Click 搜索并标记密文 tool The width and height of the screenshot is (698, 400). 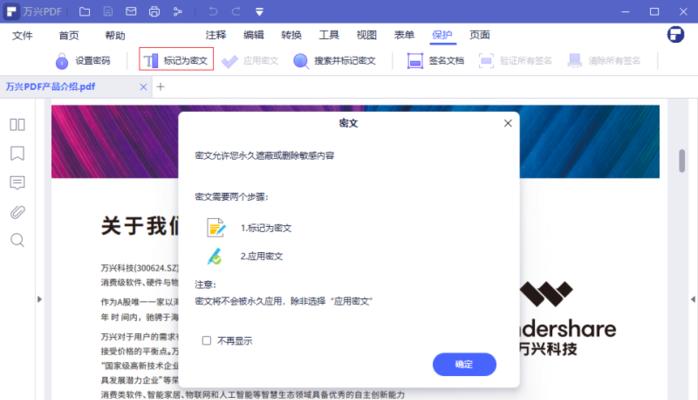(x=335, y=61)
